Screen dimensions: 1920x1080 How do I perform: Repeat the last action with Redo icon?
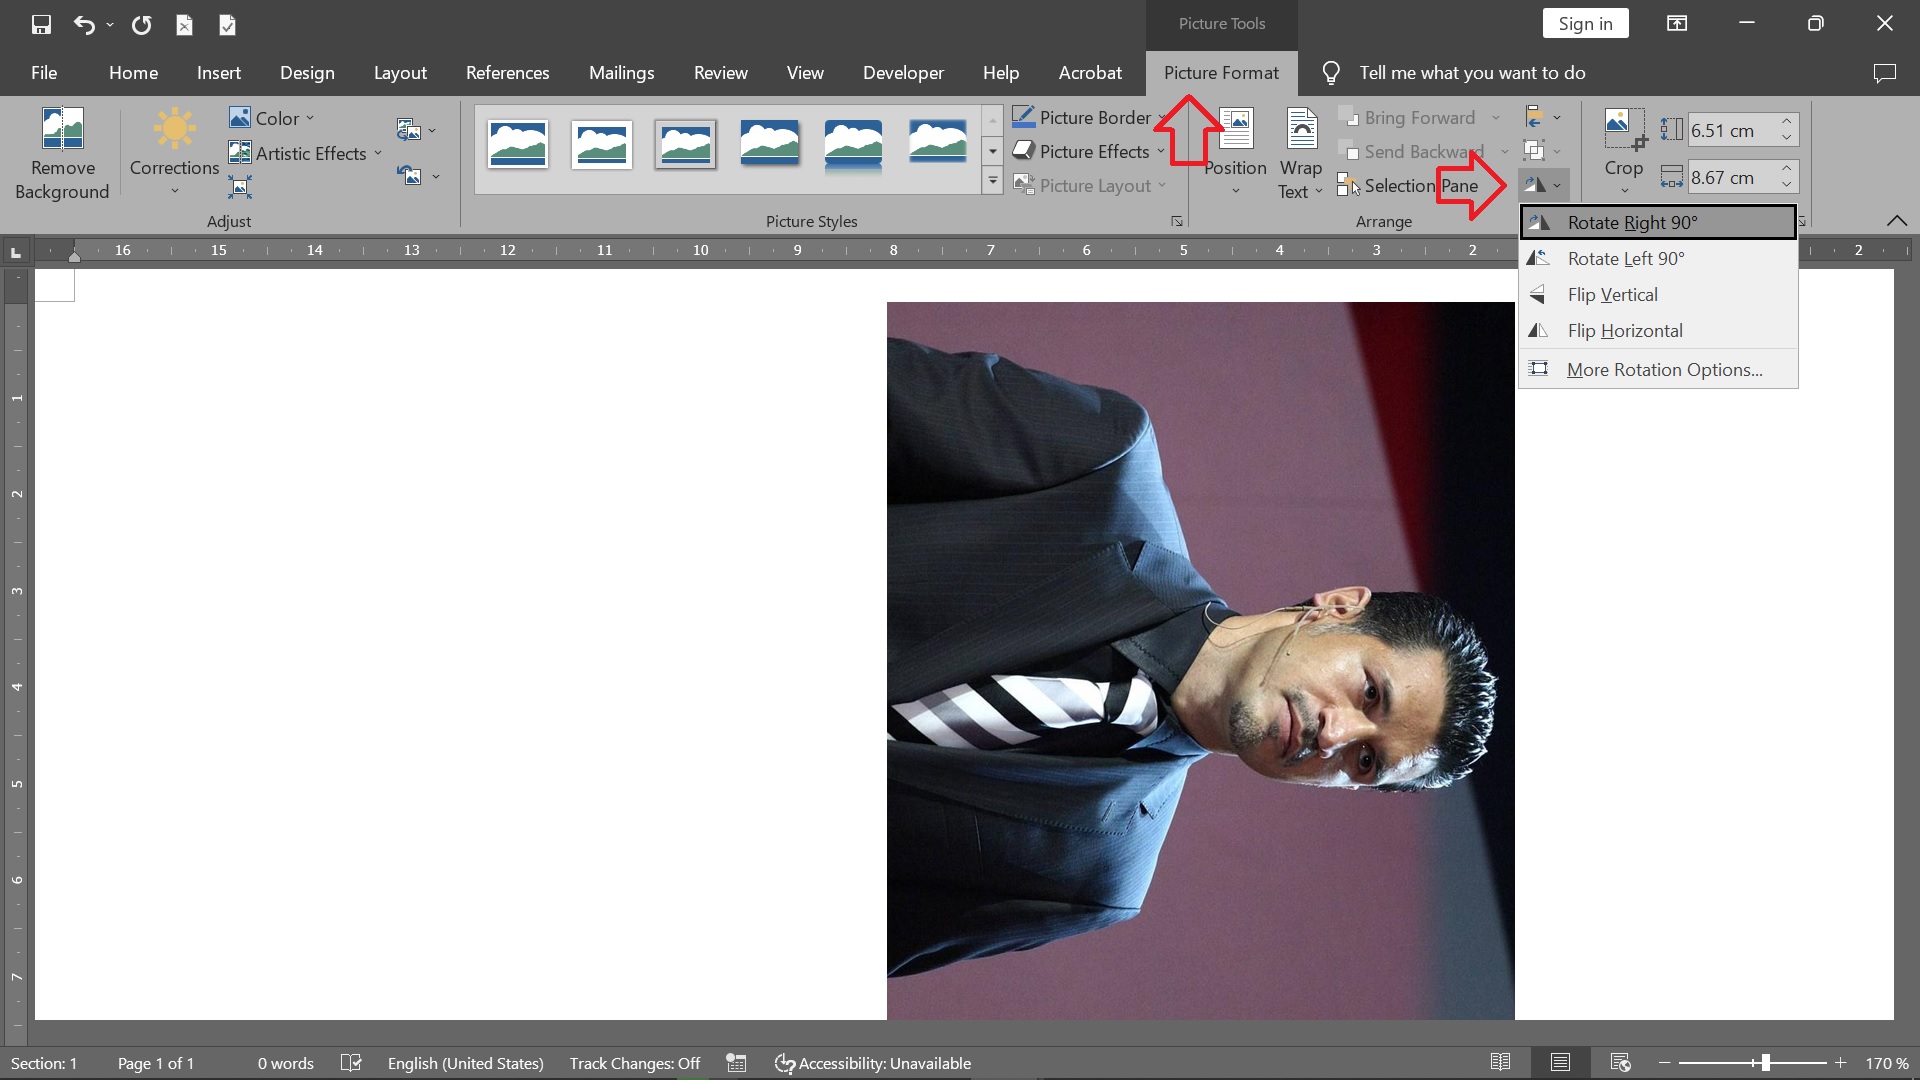pyautogui.click(x=142, y=25)
